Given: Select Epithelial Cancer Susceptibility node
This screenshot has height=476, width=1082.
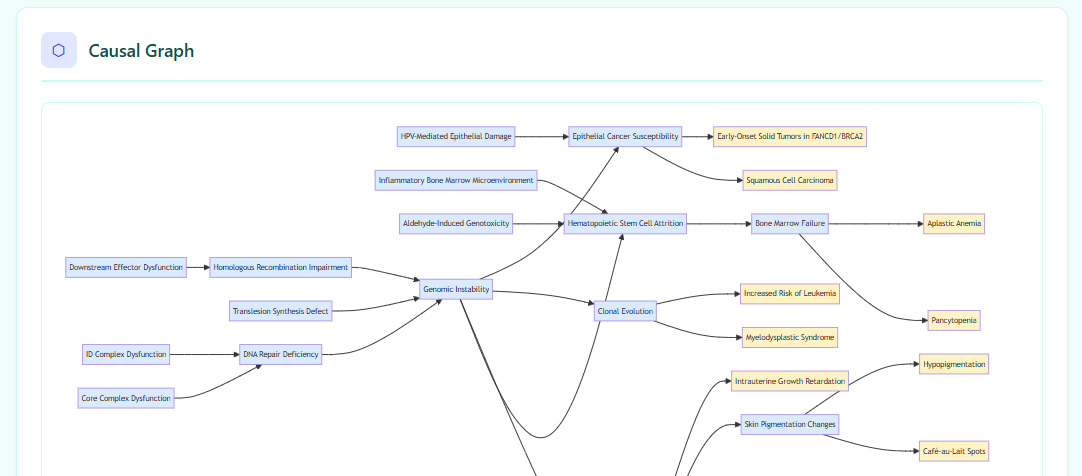Looking at the screenshot, I should (x=625, y=137).
